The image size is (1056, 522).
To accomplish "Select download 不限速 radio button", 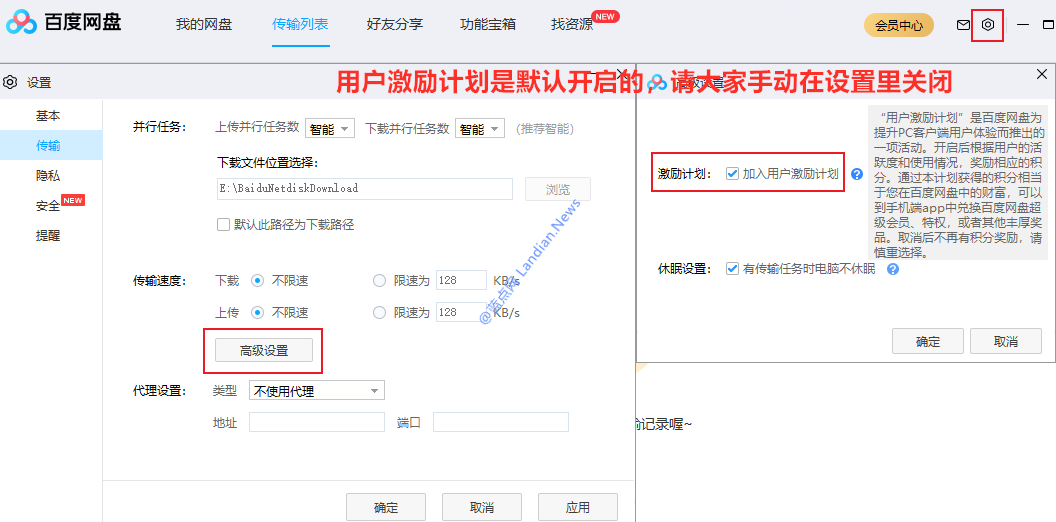I will pyautogui.click(x=257, y=280).
